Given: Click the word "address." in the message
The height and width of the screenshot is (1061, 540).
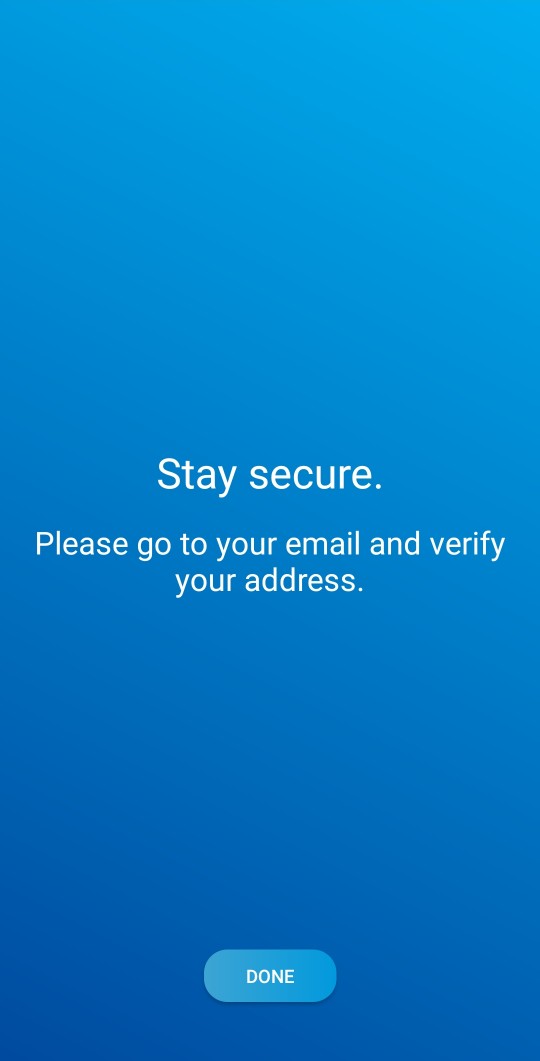Looking at the screenshot, I should 305,581.
